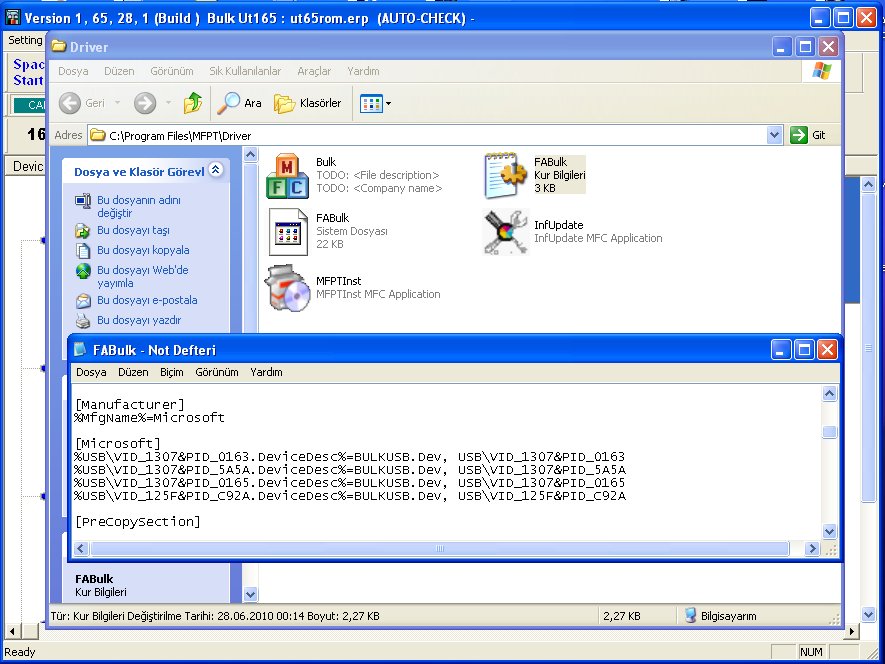The height and width of the screenshot is (664, 885).
Task: Click the Windows flag logo in Driver window
Action: point(821,71)
